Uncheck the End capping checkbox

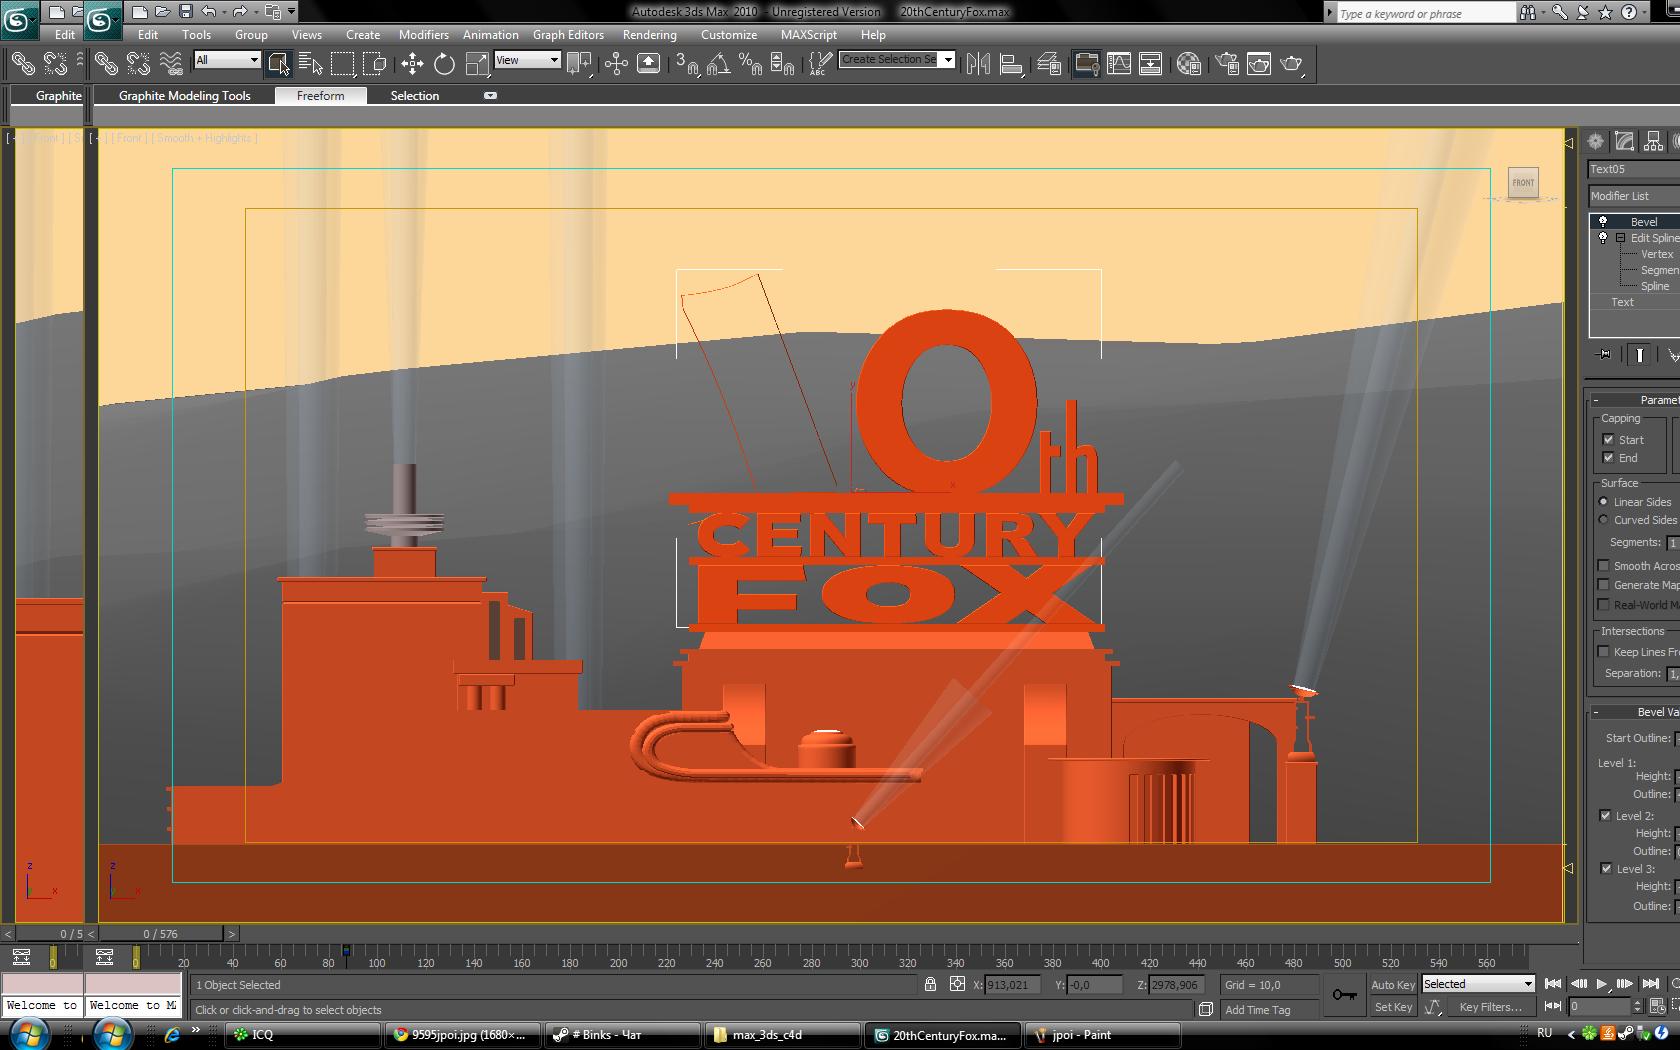coord(1608,458)
